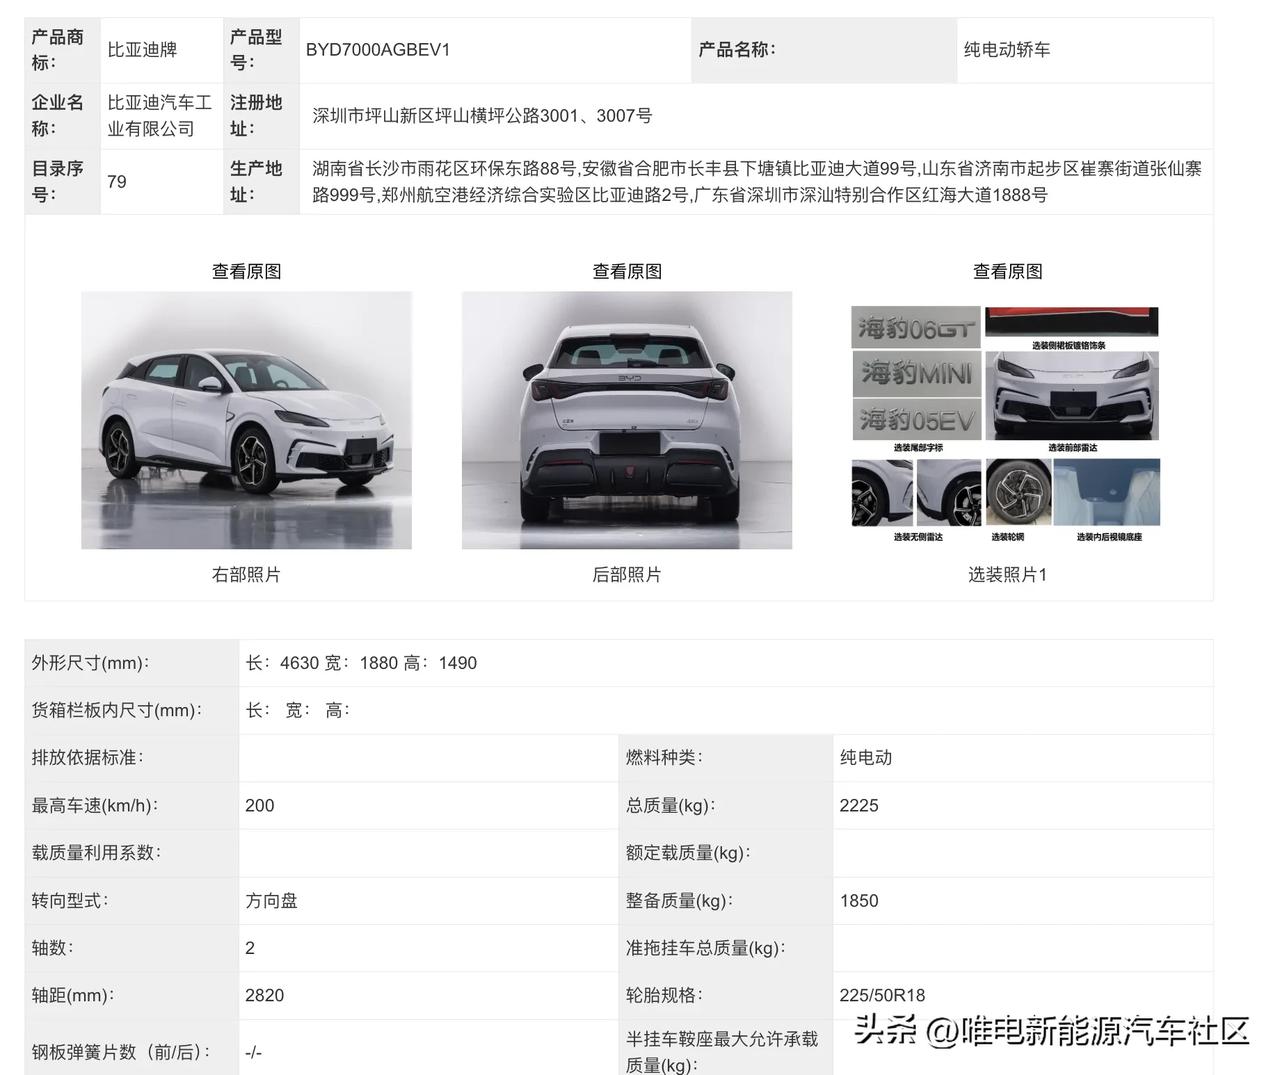The width and height of the screenshot is (1280, 1075).
Task: Click the 转向型式 label
Action: [x=70, y=900]
